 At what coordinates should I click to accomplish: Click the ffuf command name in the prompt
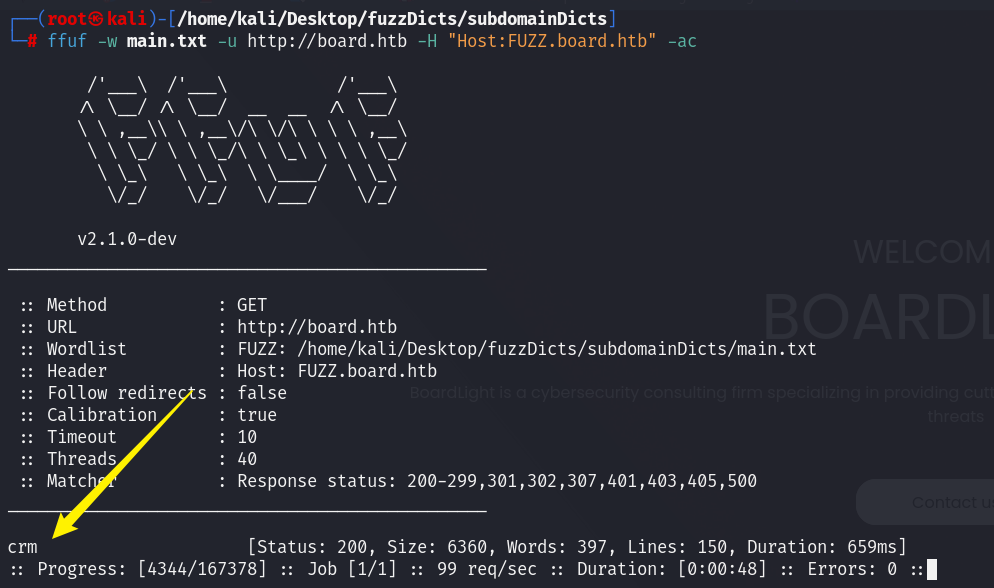67,41
